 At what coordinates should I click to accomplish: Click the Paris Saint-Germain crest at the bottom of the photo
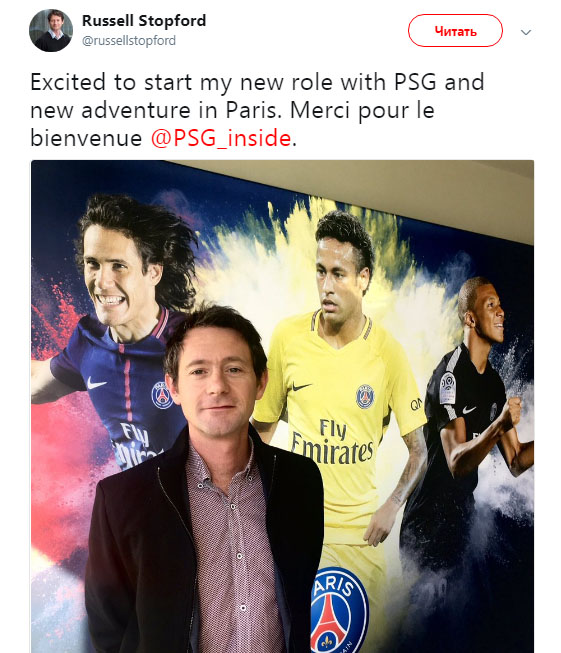click(x=339, y=610)
